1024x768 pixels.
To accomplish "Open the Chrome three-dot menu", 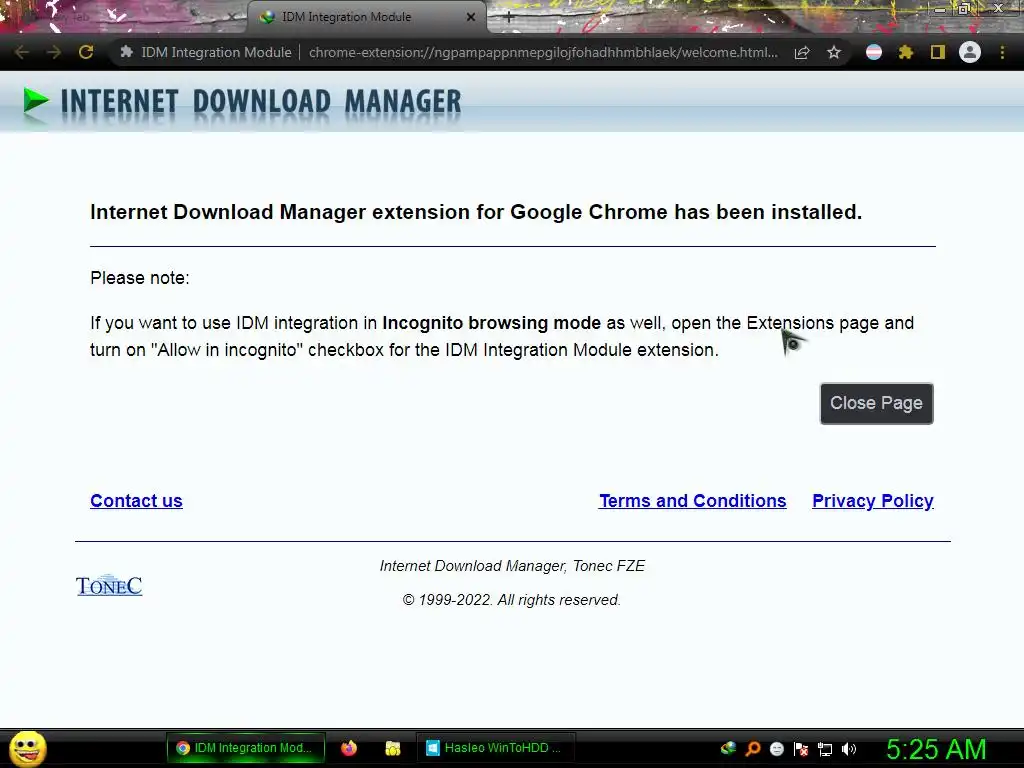I will pos(1002,52).
